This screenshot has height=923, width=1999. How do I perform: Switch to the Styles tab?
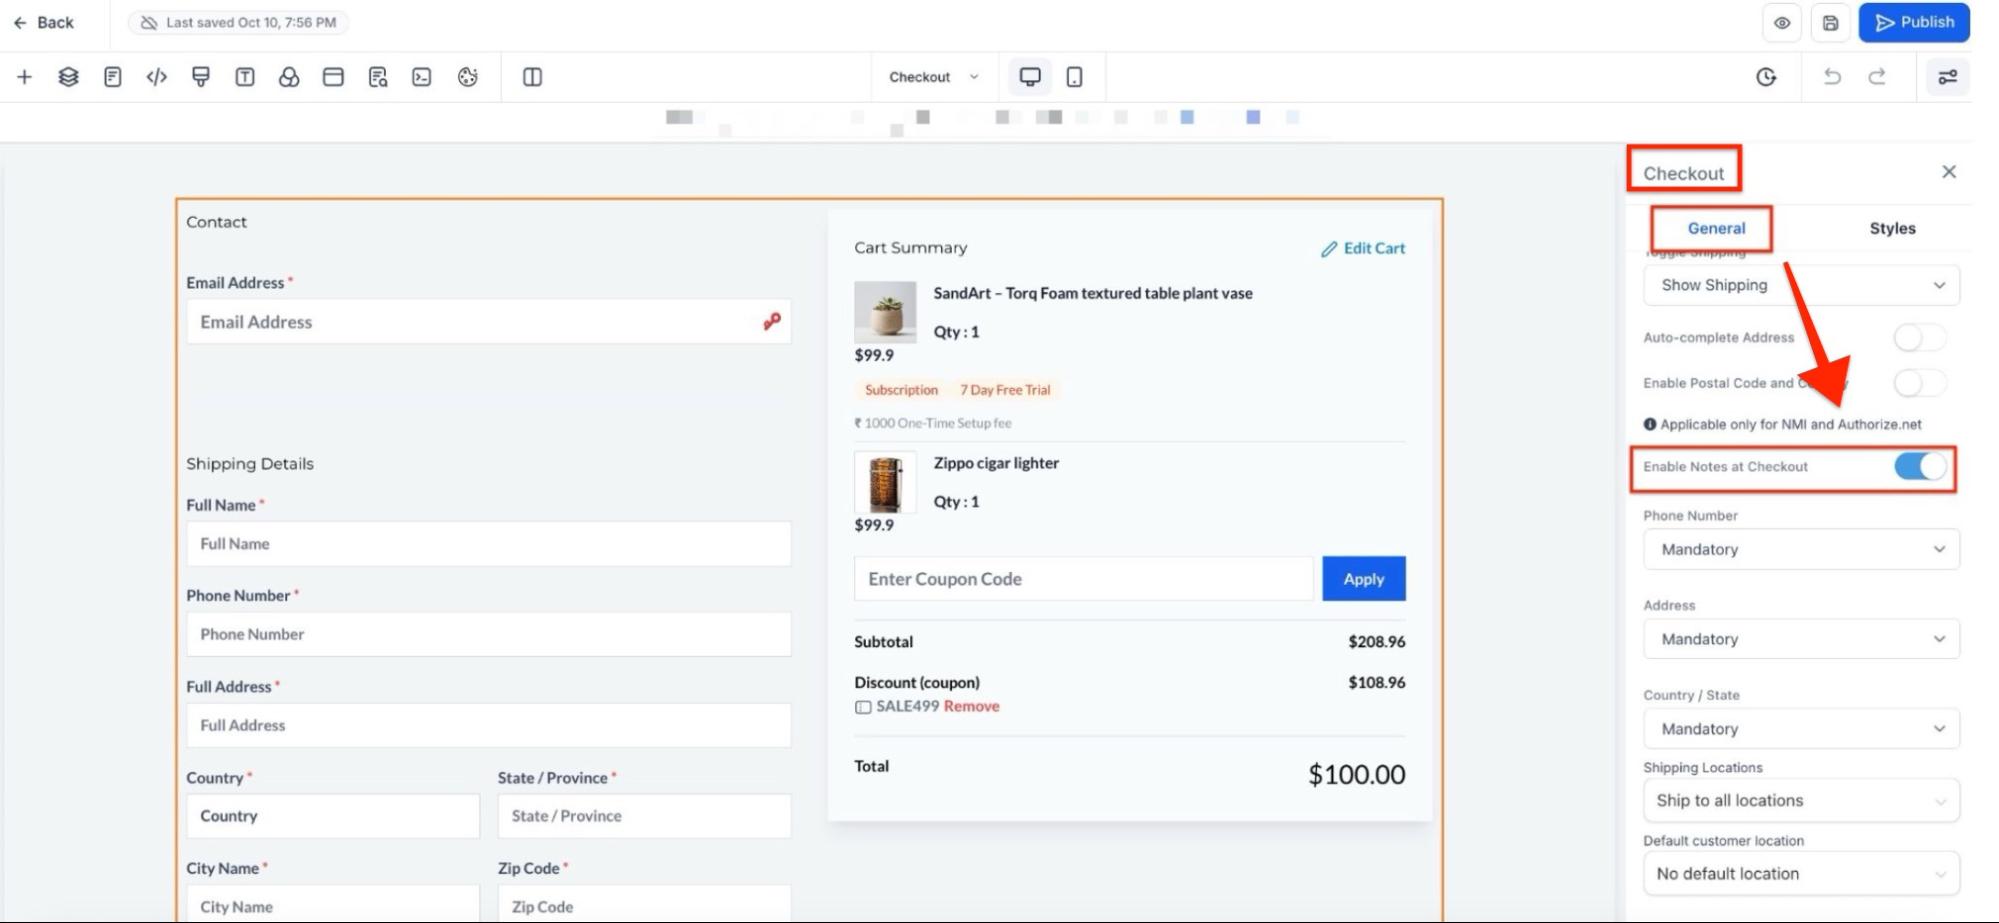1892,229
